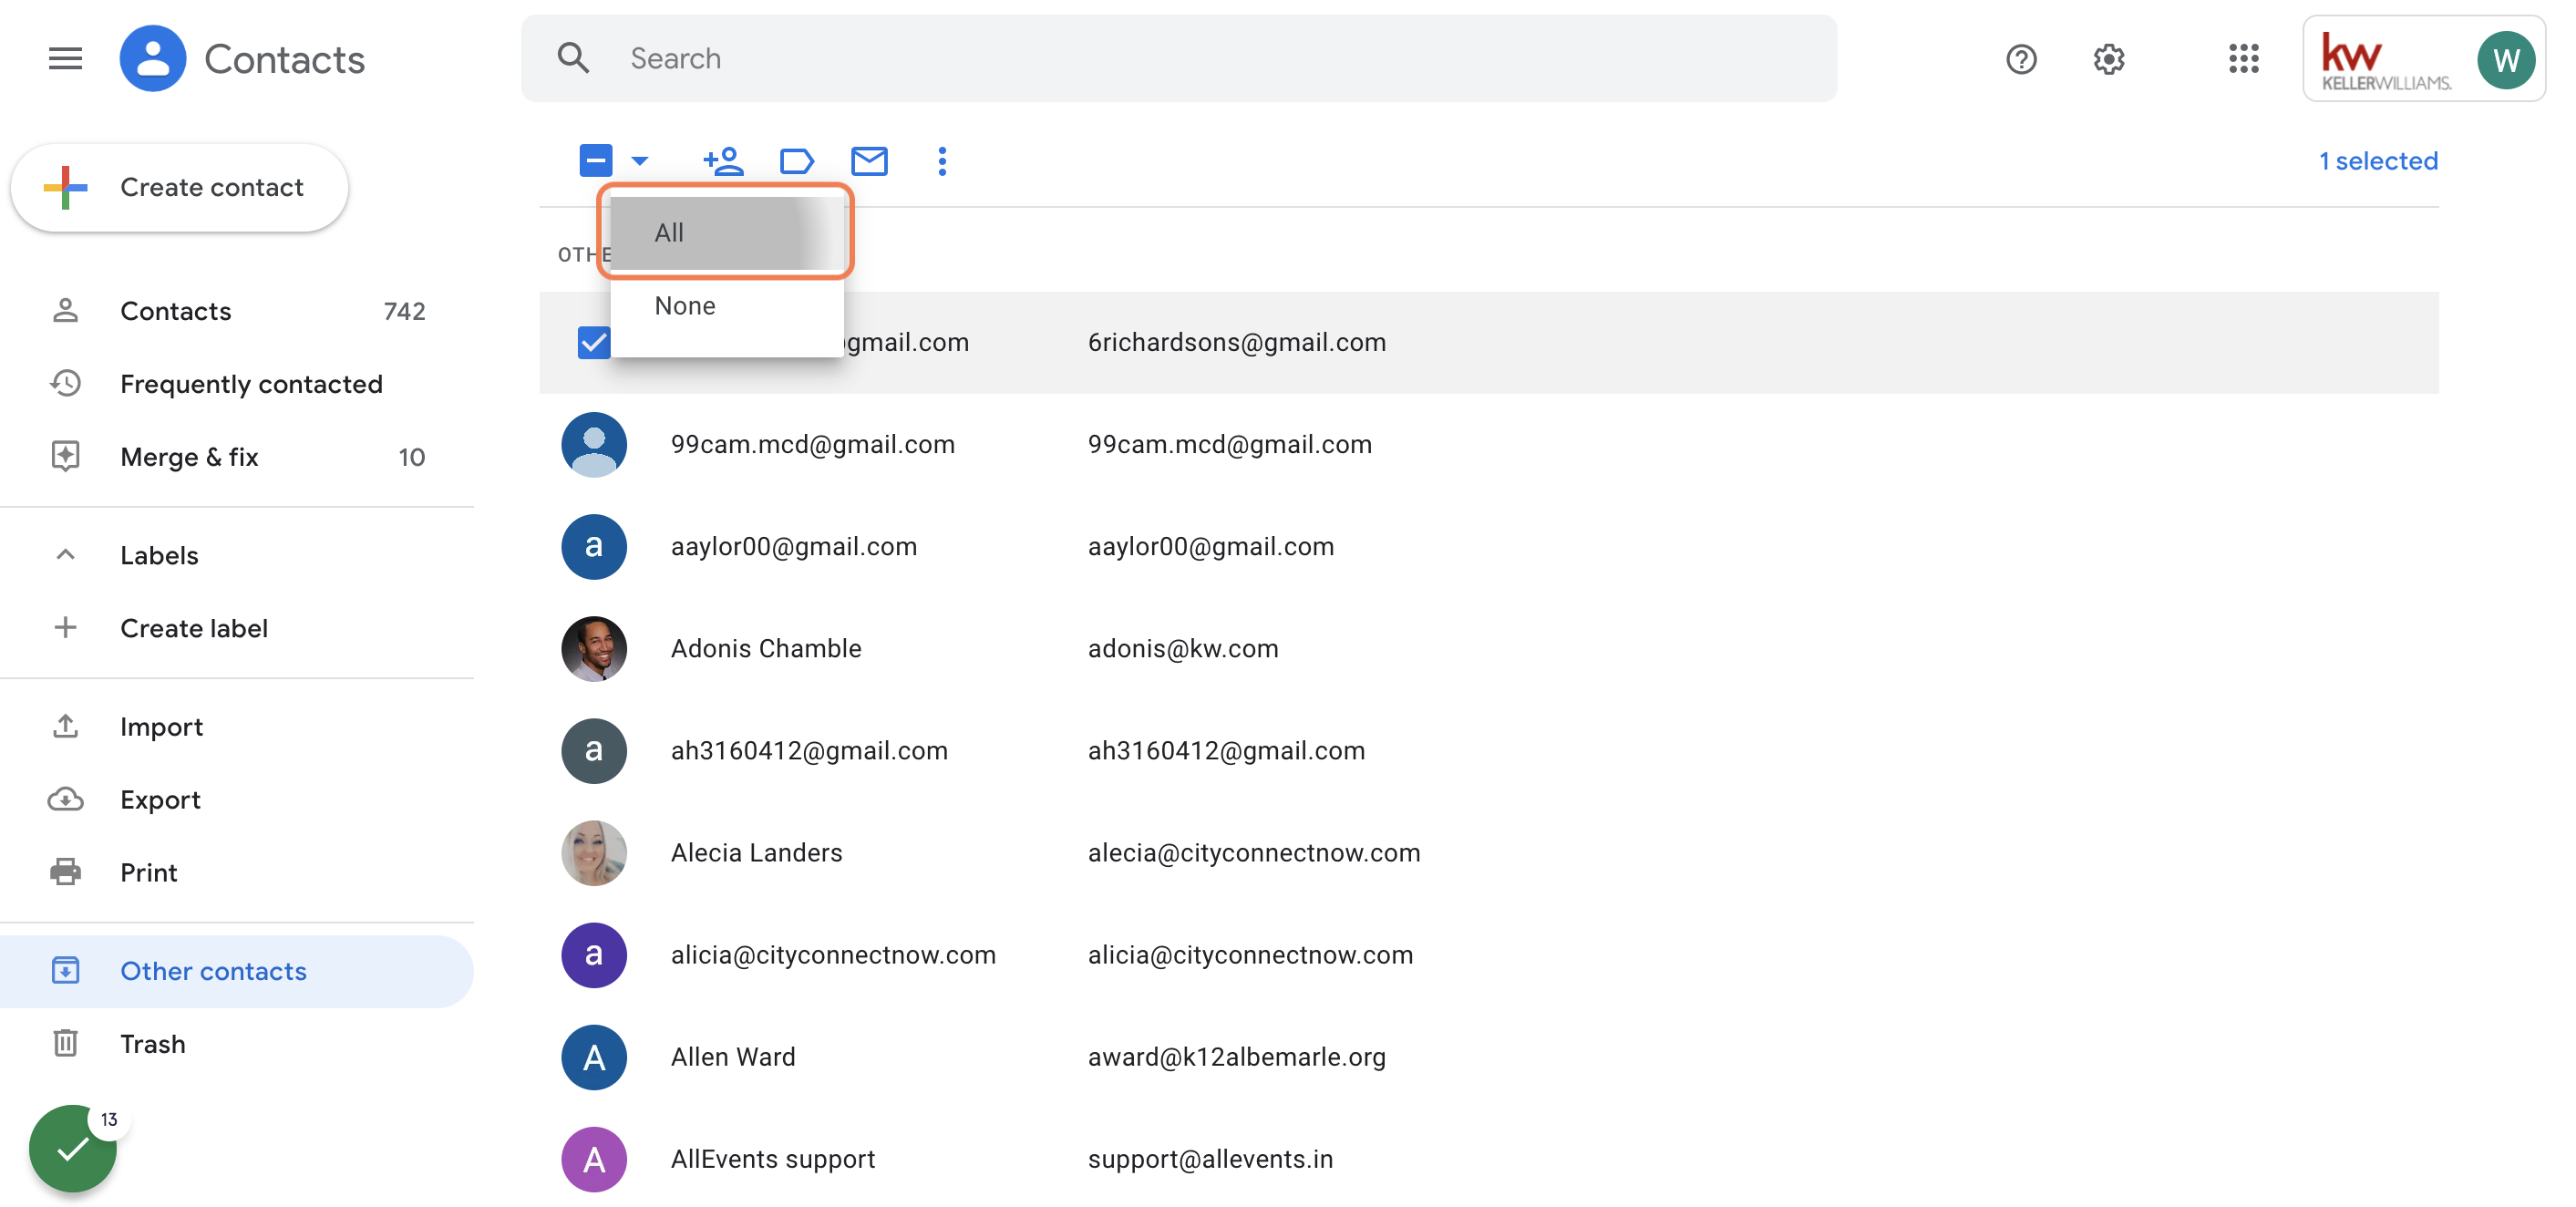The image size is (2576, 1207).
Task: Select the Allen Ward contact name
Action: click(733, 1056)
